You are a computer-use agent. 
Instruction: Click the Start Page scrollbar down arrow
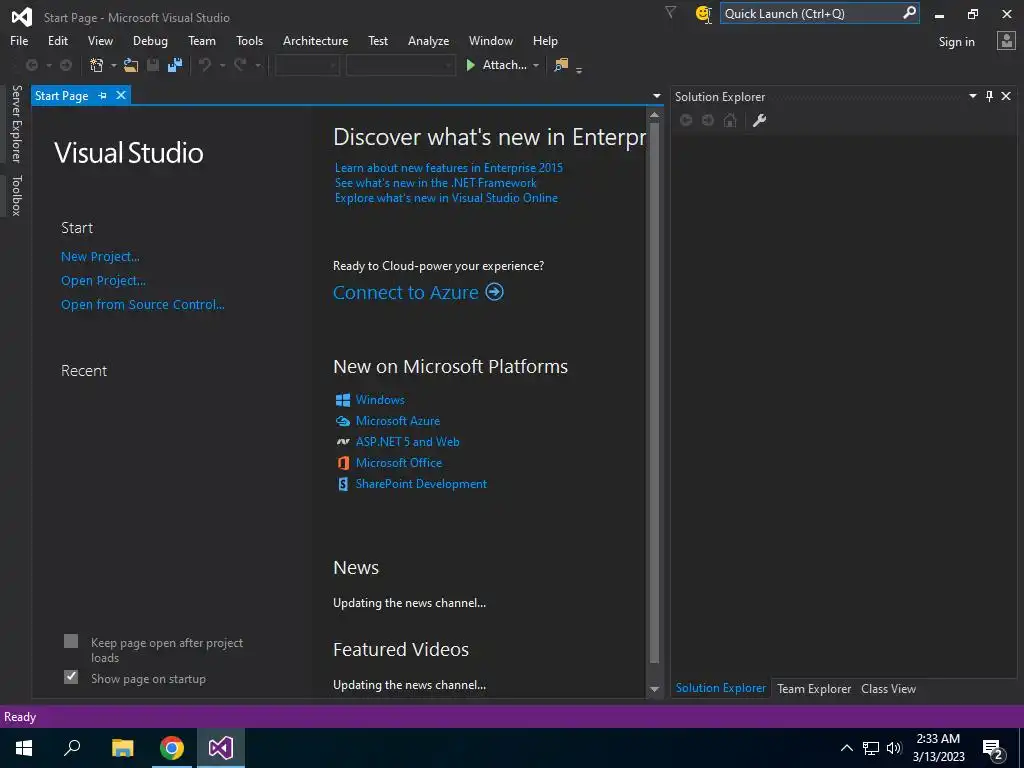[654, 689]
